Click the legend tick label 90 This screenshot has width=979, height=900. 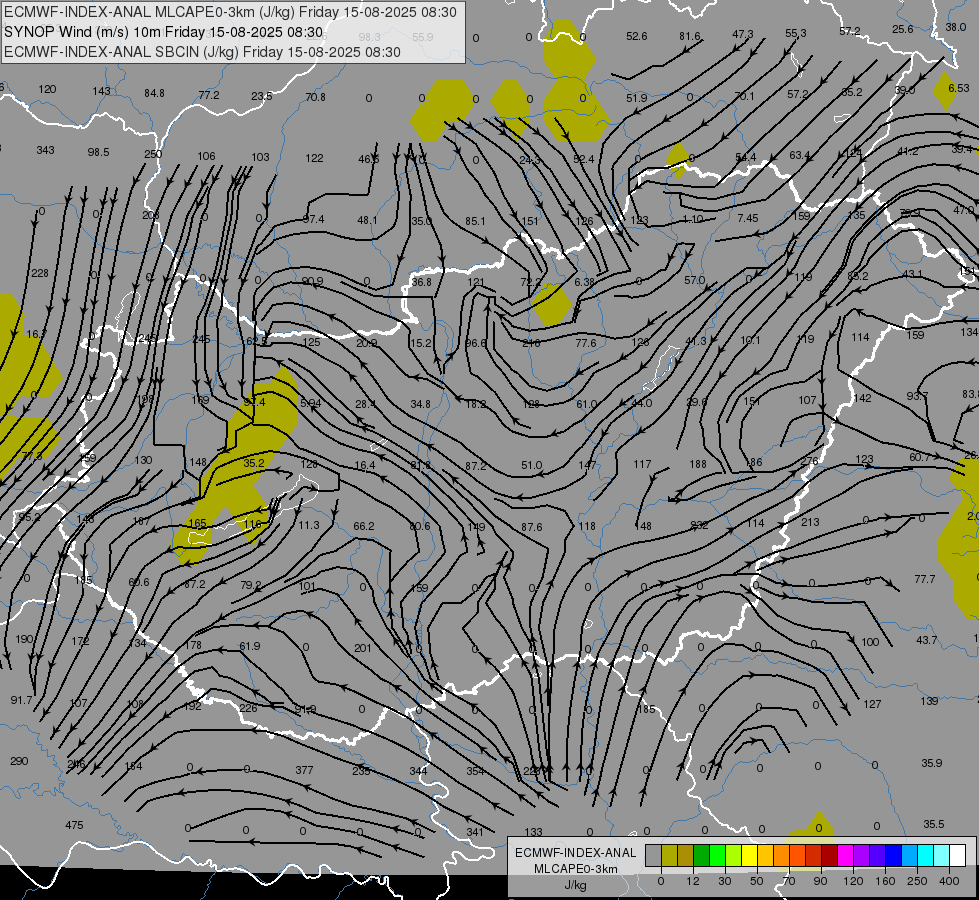tap(820, 881)
